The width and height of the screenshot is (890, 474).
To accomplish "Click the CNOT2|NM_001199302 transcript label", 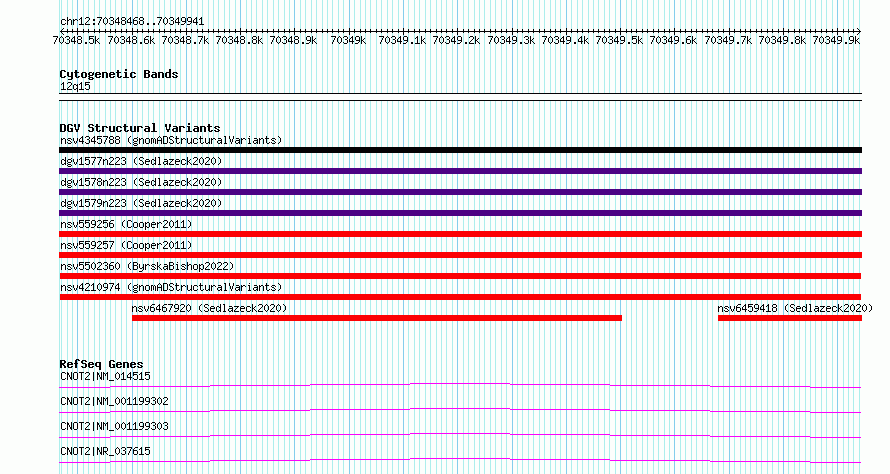I will (x=114, y=401).
